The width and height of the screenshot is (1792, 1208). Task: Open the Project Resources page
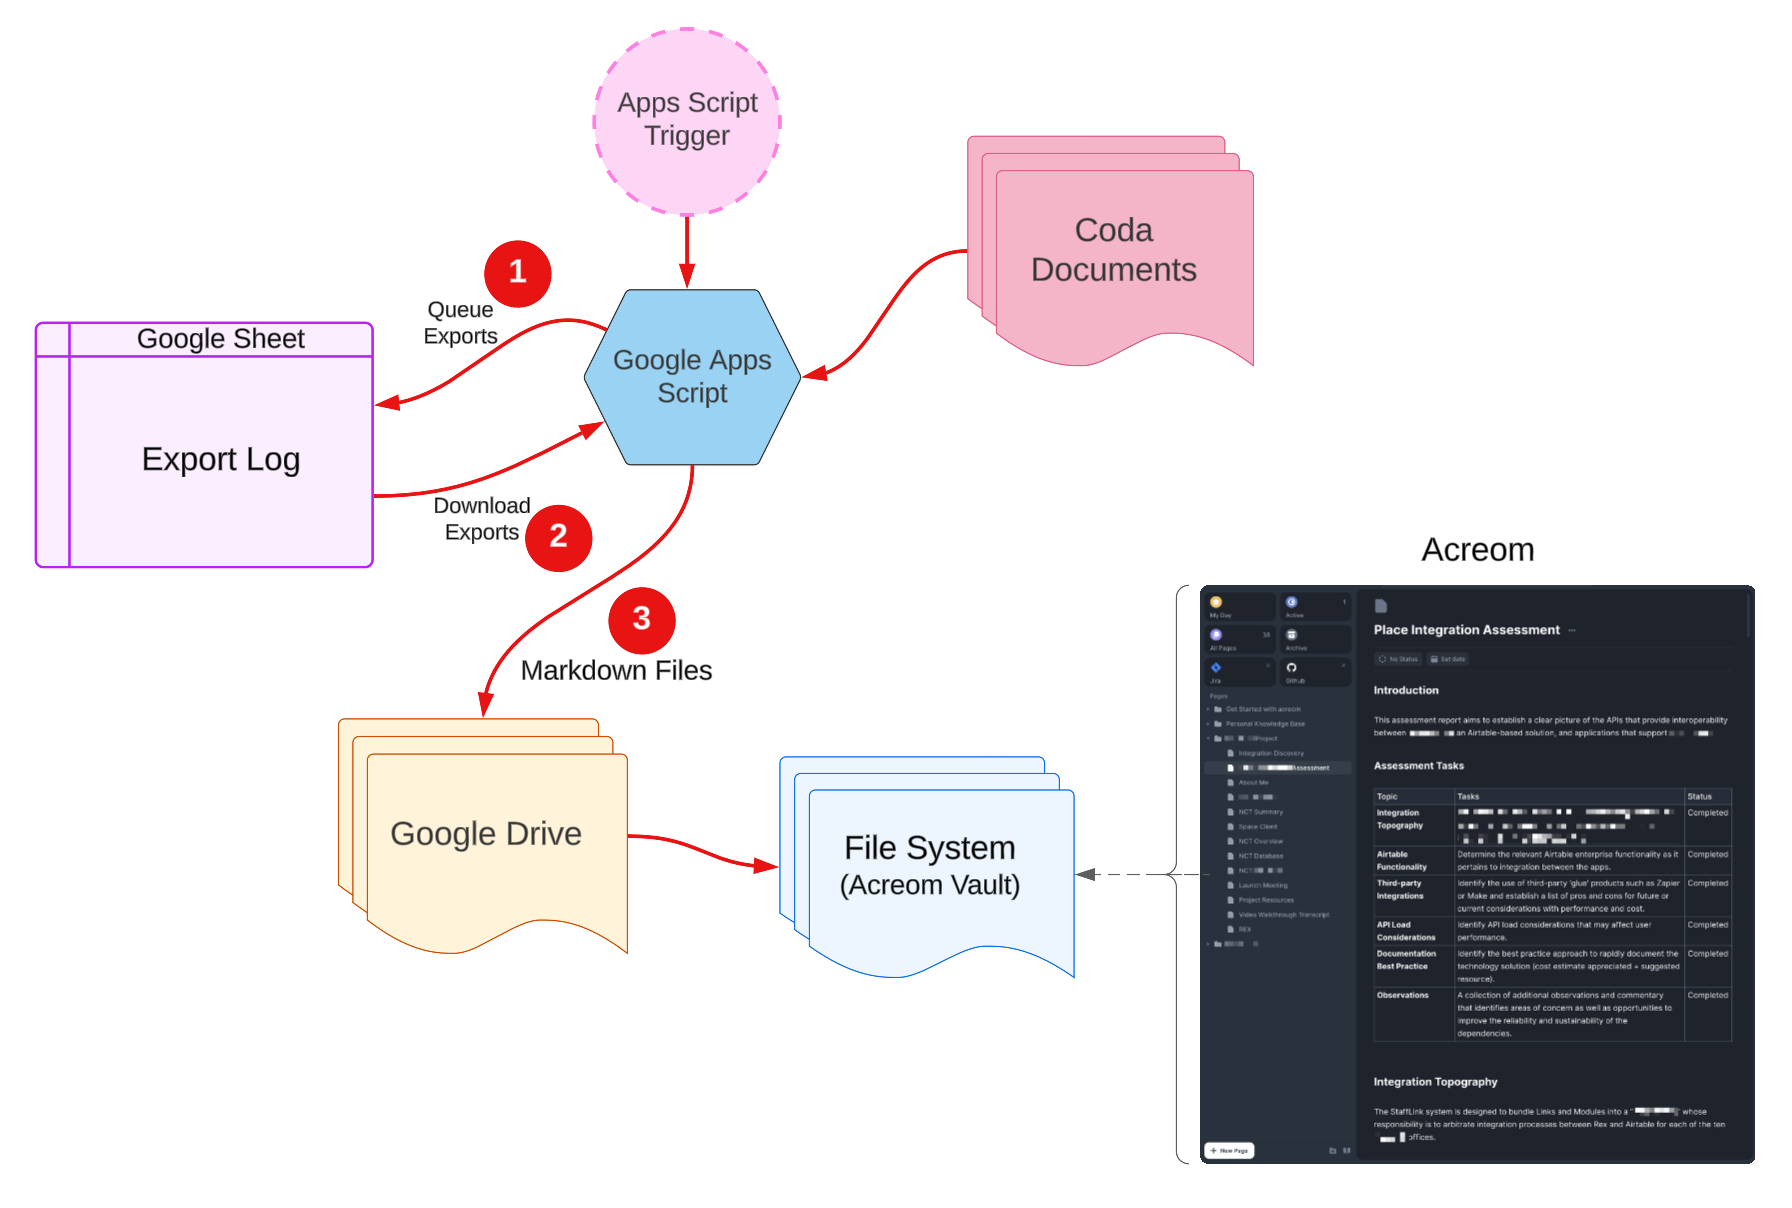pyautogui.click(x=1265, y=900)
